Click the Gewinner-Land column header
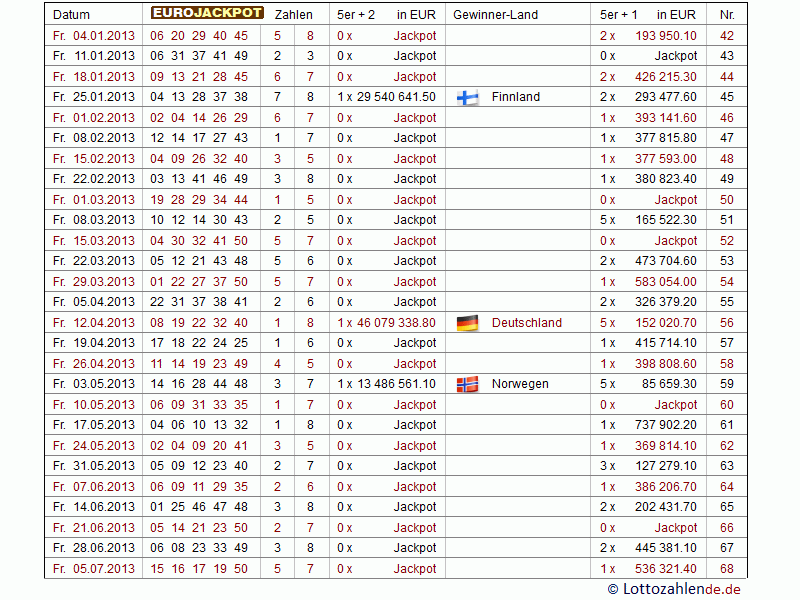Screen dimensions: 800x600 [495, 15]
